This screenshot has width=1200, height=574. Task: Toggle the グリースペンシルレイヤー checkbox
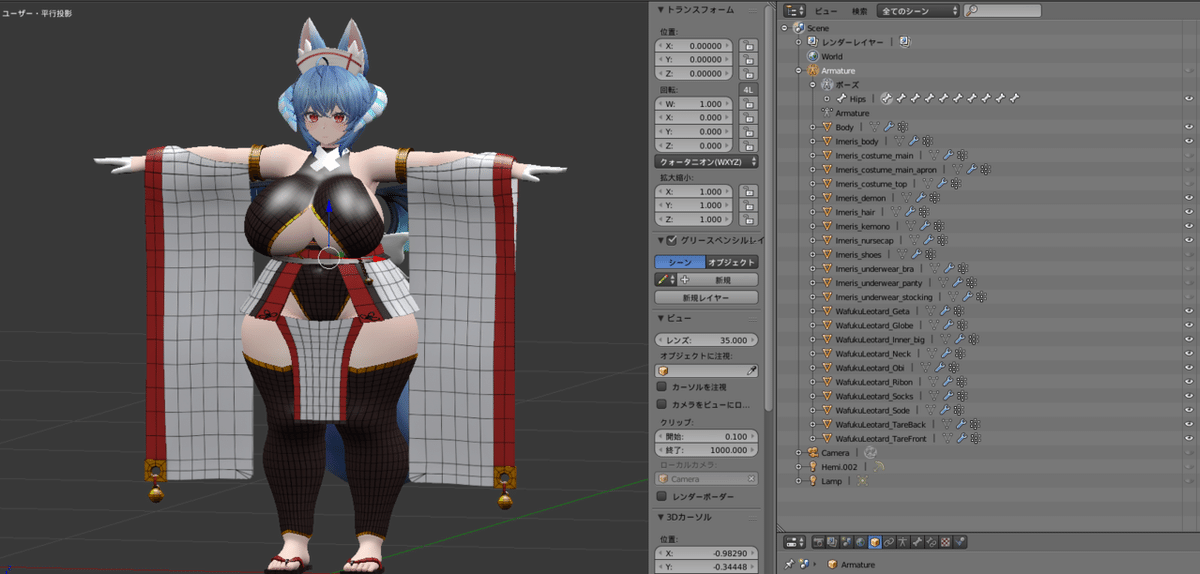pyautogui.click(x=672, y=239)
